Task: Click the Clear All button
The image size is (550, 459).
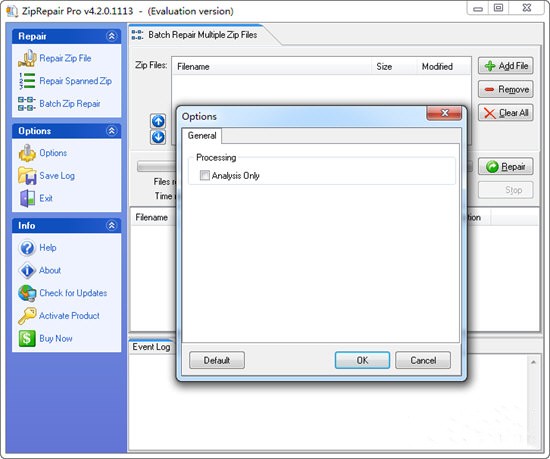Action: click(x=505, y=113)
